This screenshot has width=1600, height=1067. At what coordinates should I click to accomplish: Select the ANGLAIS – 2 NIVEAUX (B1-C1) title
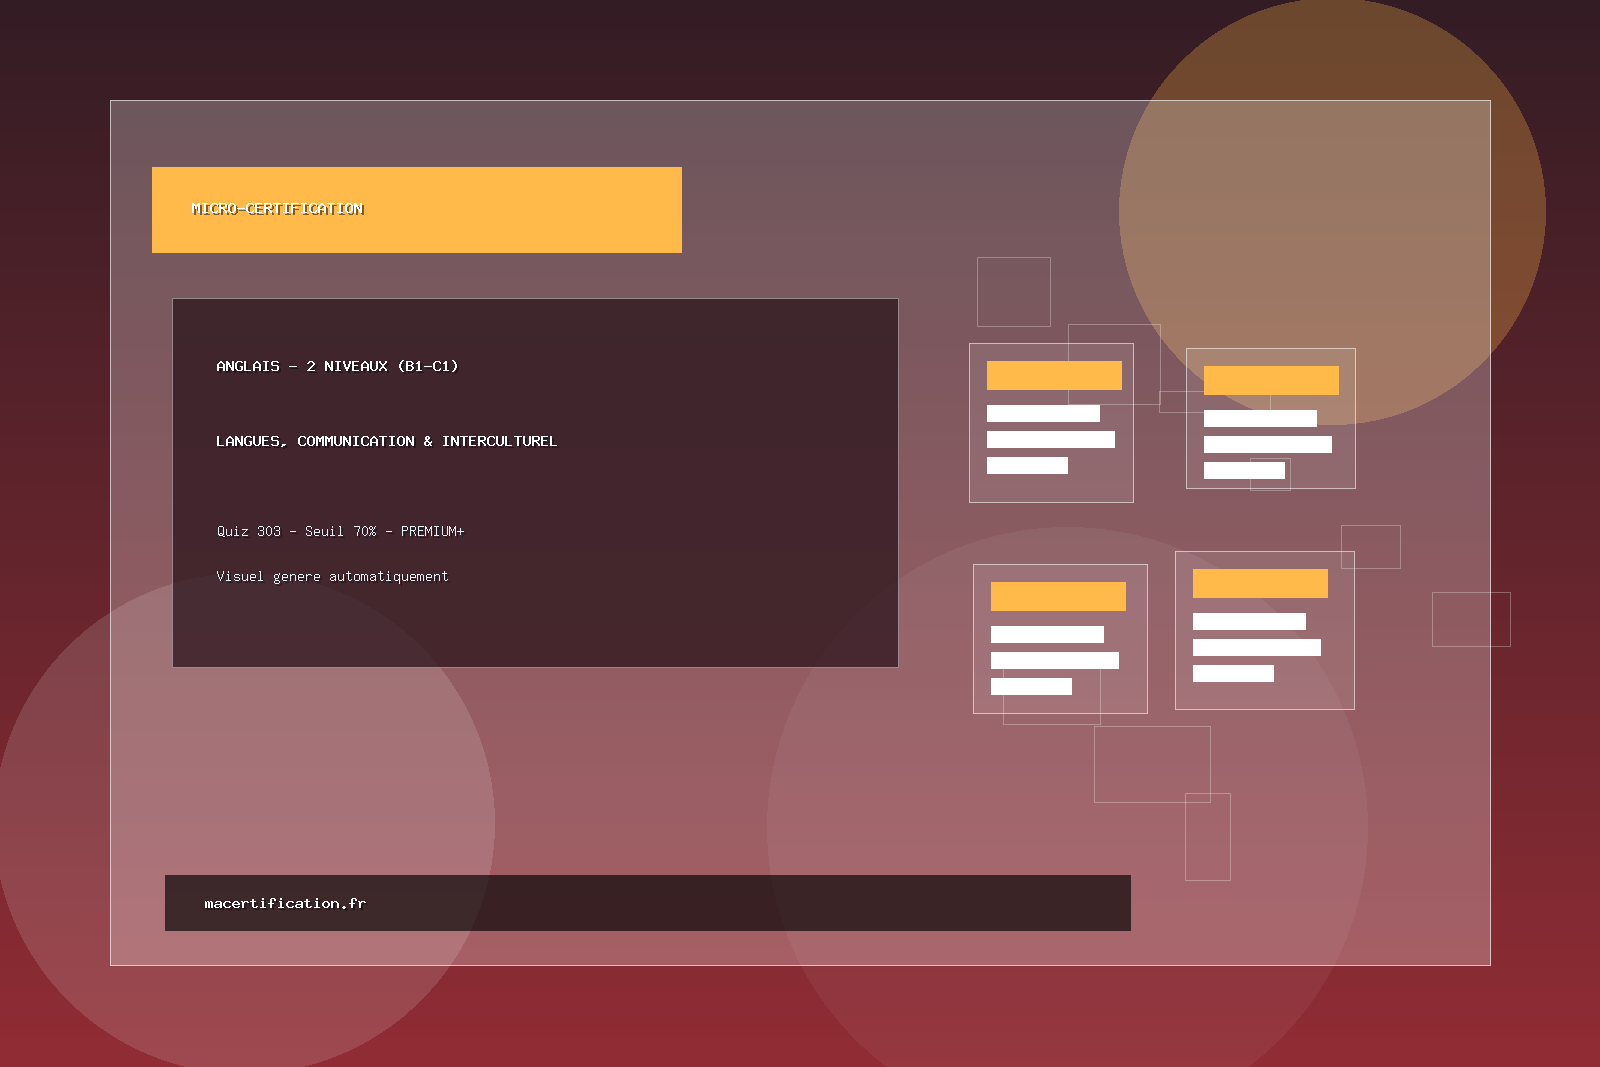[x=337, y=366]
